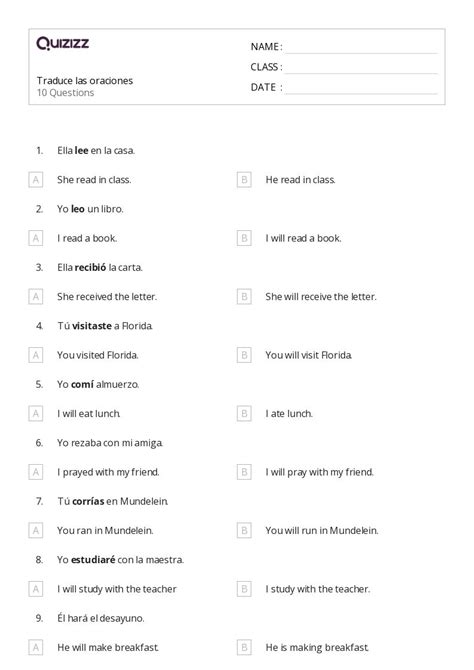Tick box A 'I will eat lunch'
The image size is (474, 670).
click(36, 414)
